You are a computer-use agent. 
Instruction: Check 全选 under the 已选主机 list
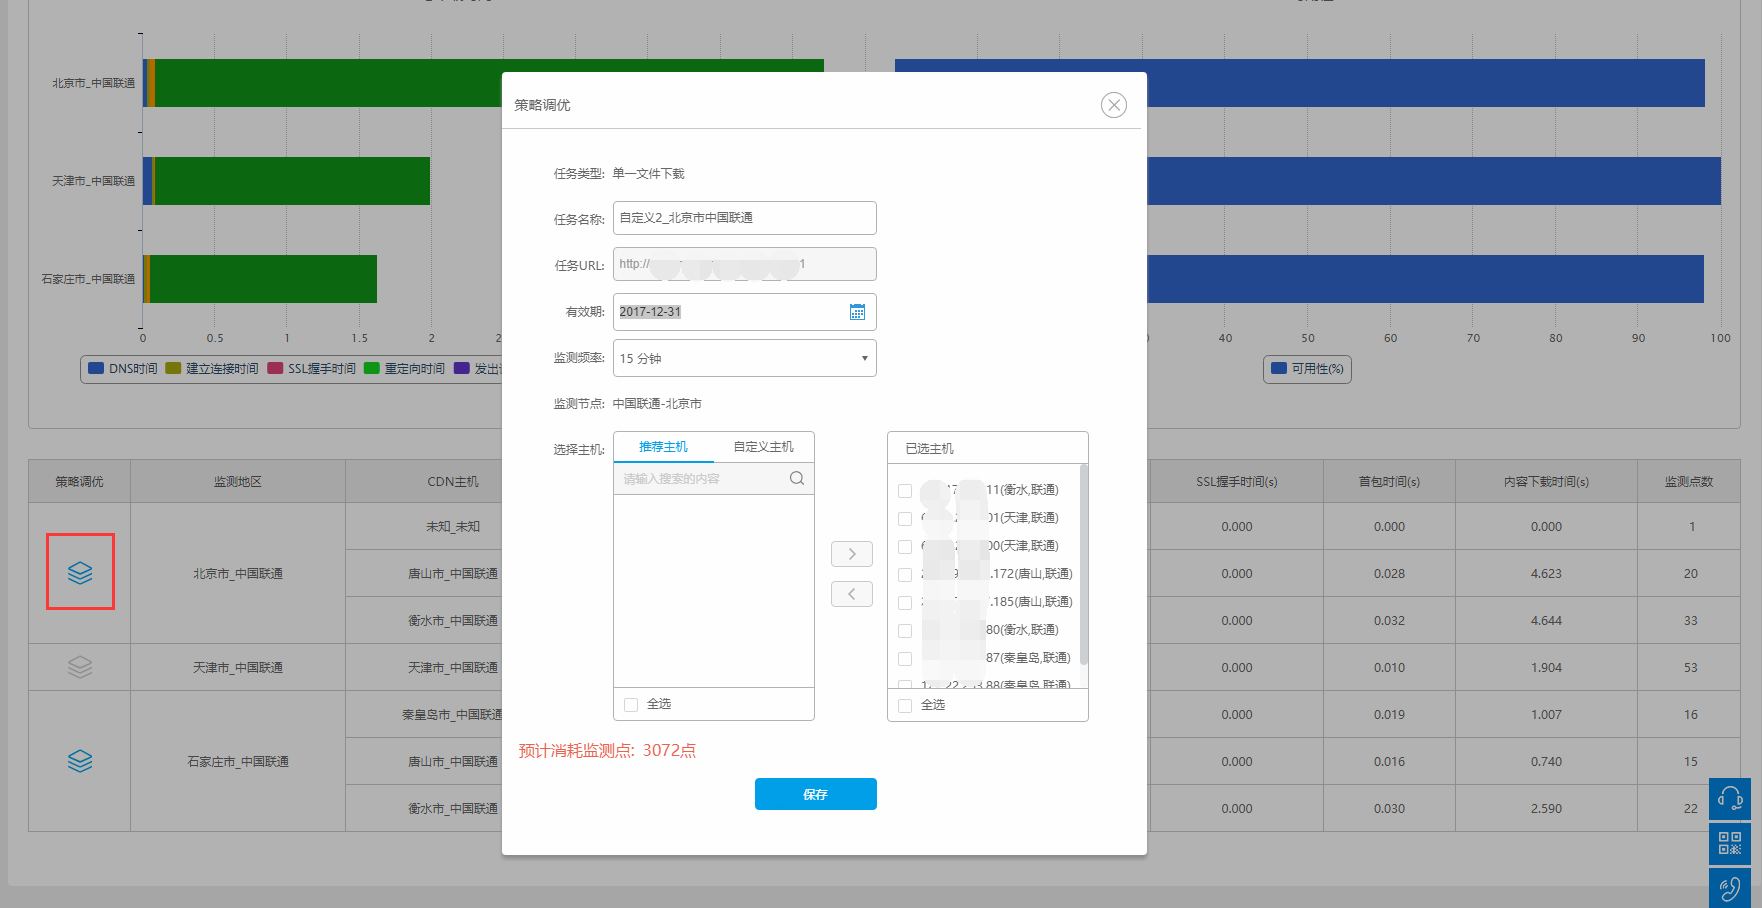click(905, 705)
